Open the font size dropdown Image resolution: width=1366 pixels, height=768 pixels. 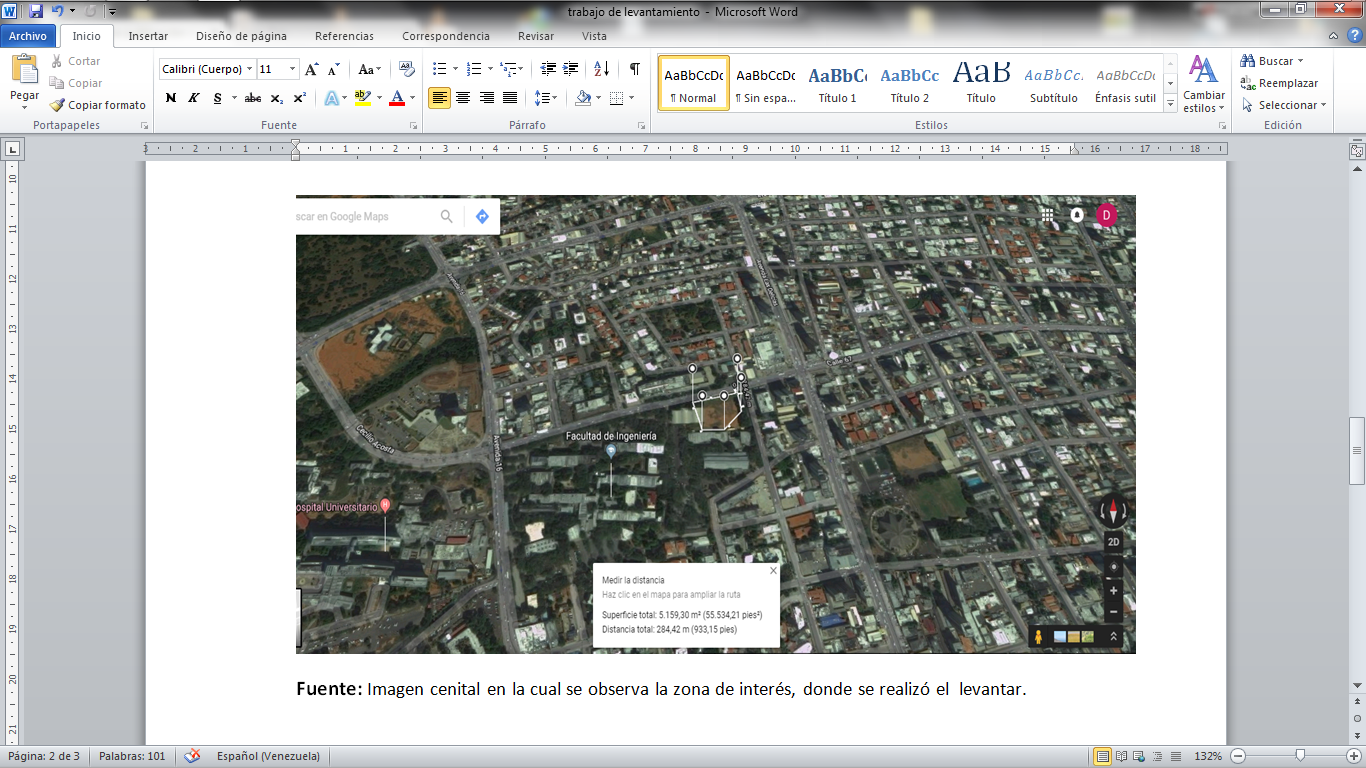coord(293,69)
